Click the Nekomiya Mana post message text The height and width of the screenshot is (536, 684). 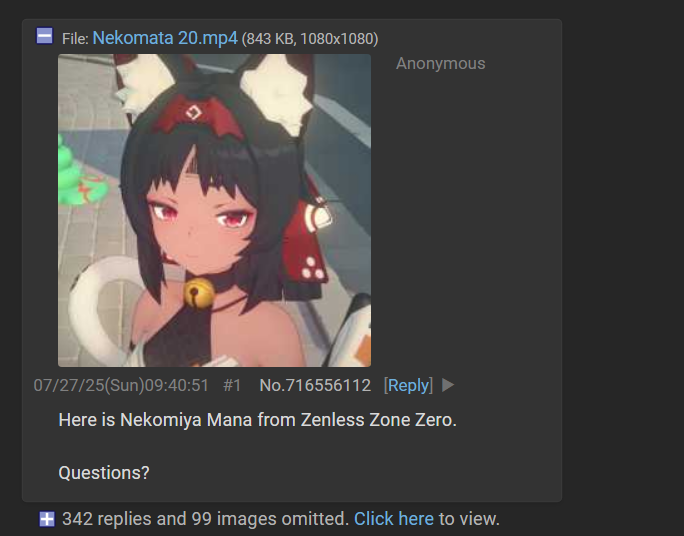coord(257,420)
